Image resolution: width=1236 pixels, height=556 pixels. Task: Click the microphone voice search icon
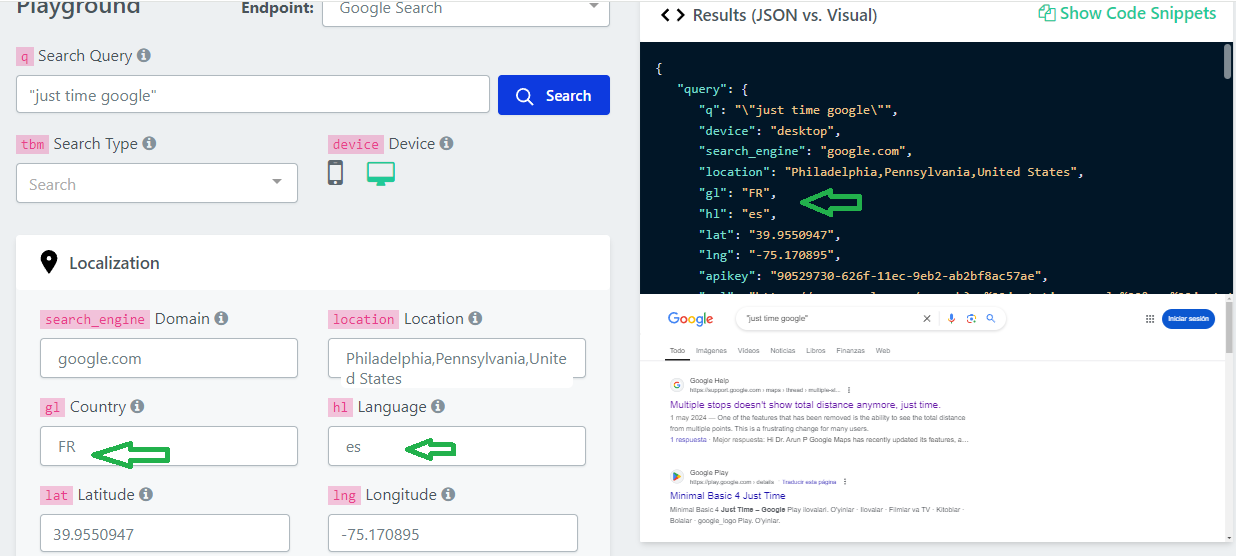click(951, 319)
